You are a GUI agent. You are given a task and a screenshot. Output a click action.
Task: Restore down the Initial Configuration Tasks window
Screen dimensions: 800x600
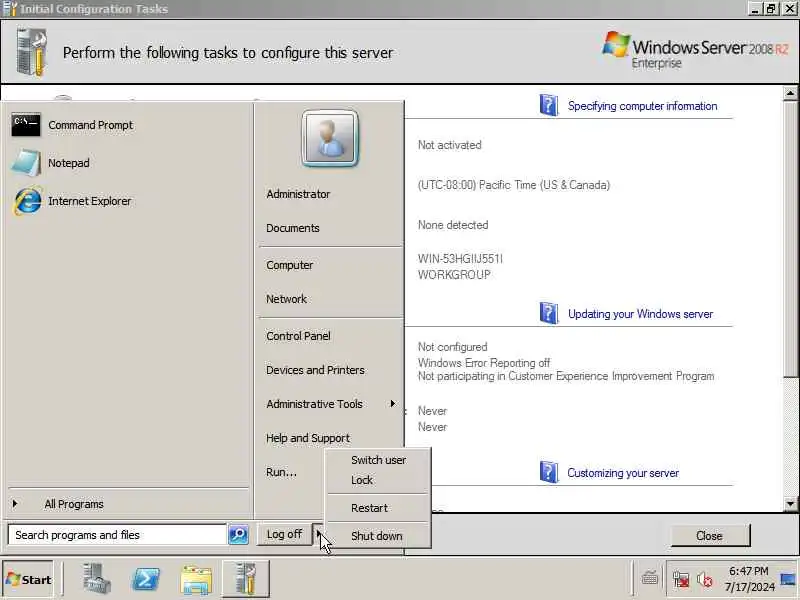coord(771,9)
